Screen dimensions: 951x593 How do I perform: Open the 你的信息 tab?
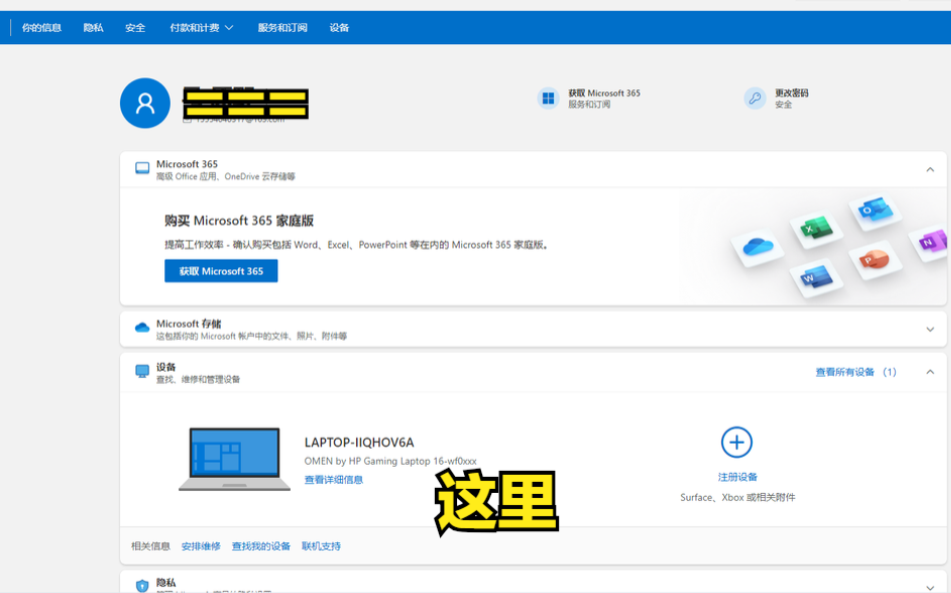pyautogui.click(x=42, y=28)
